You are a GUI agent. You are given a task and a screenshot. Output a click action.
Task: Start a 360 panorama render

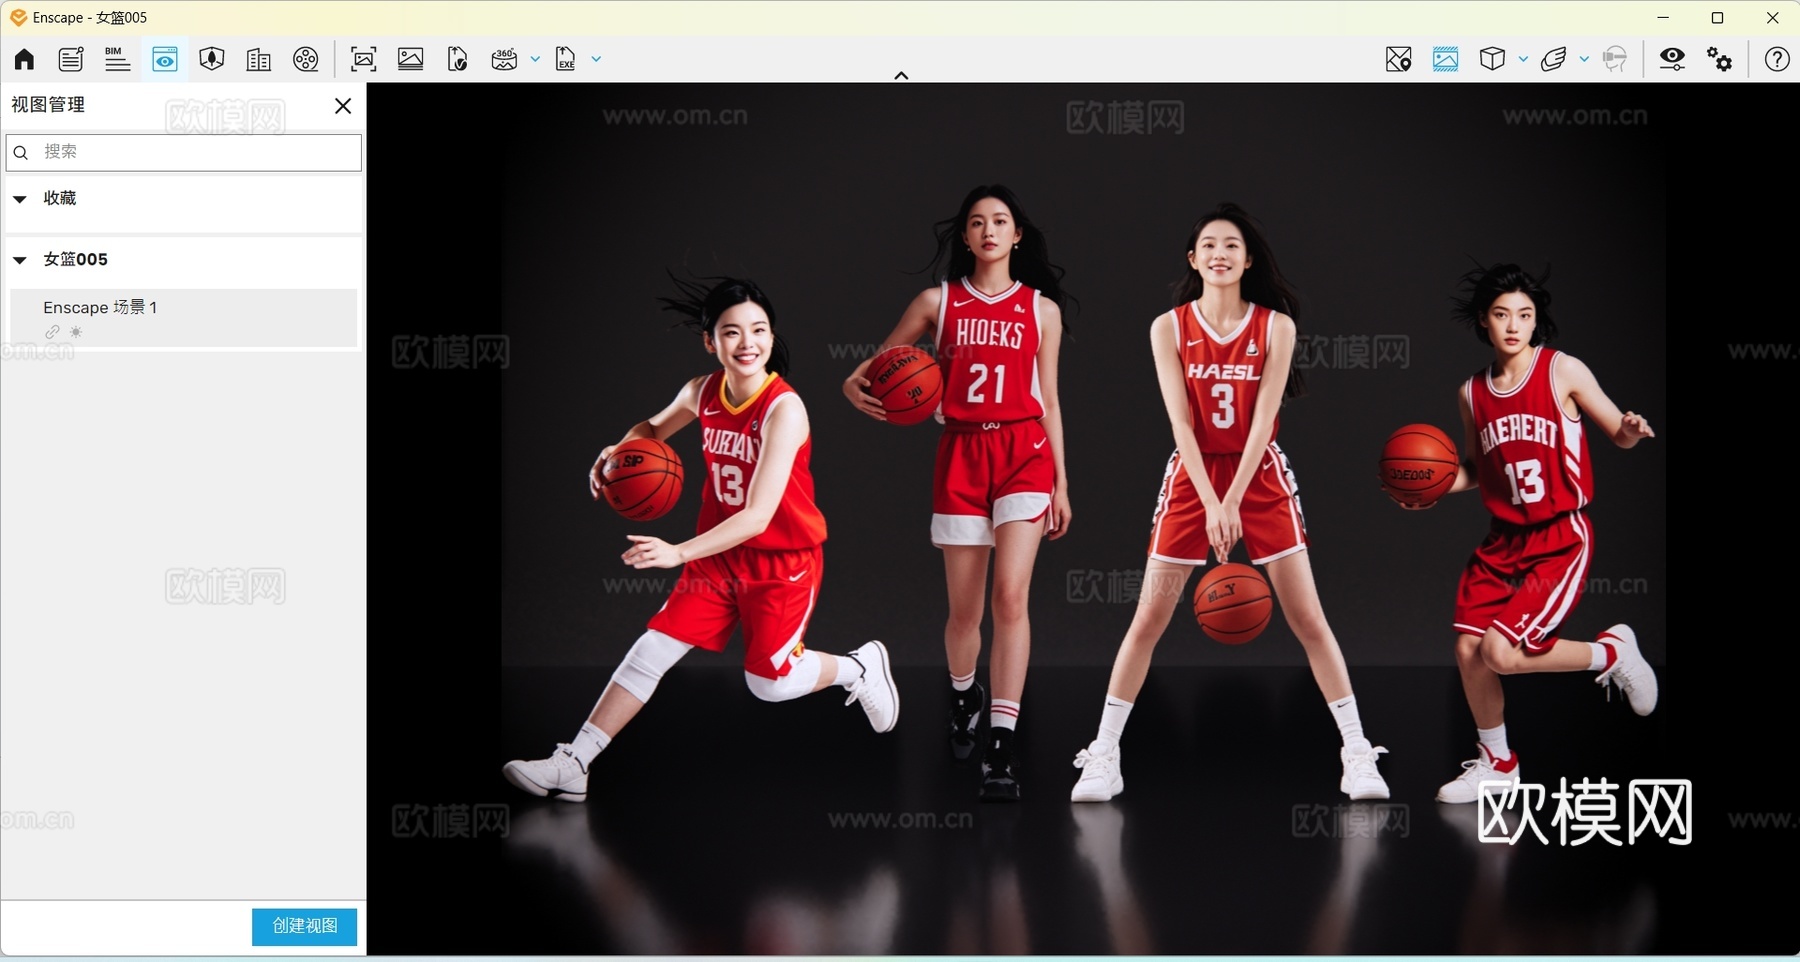pyautogui.click(x=505, y=59)
